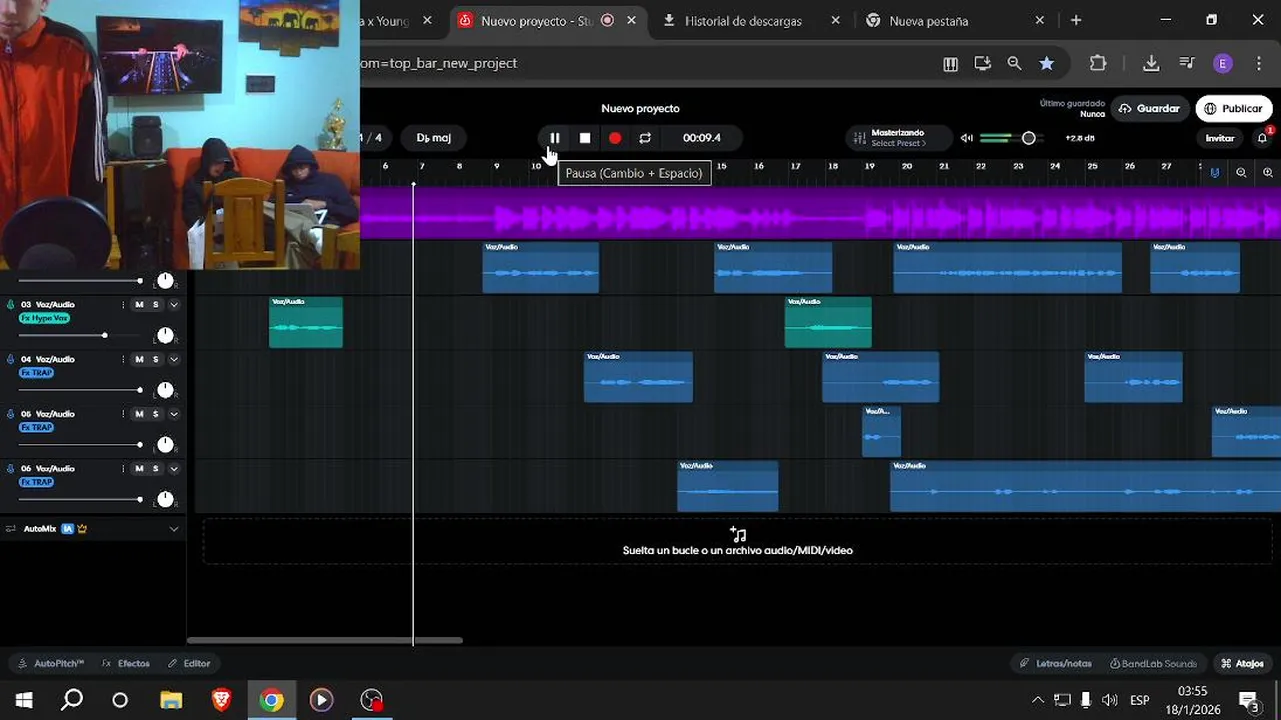Screen dimensions: 1281x720
Task: Open the Editor tab in bottom bar
Action: (189, 663)
